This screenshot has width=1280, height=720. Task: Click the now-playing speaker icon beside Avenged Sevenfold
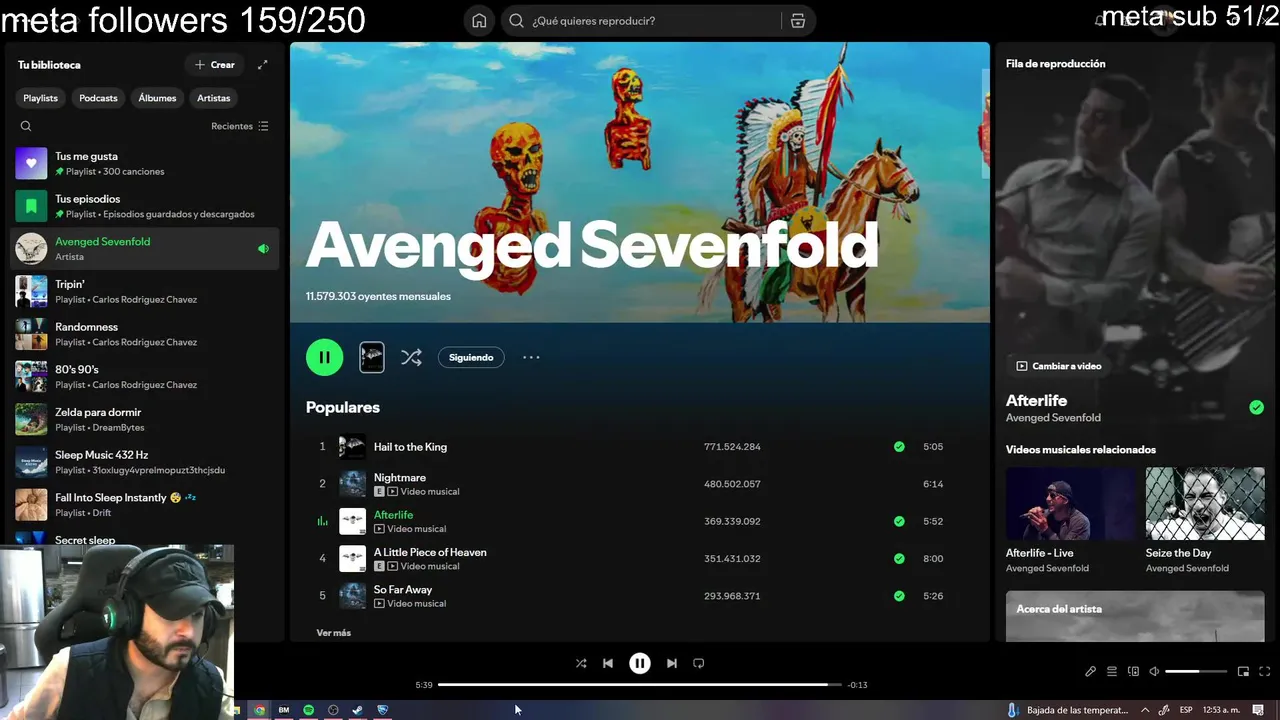[x=263, y=249]
